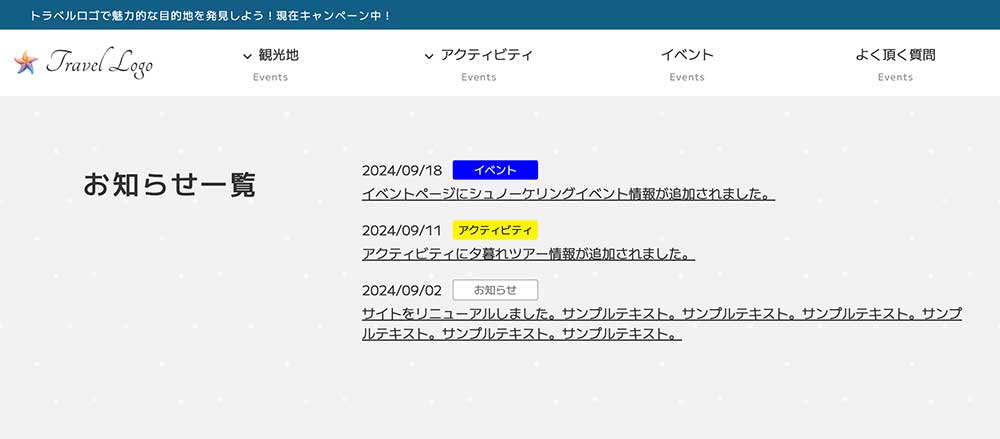The image size is (1000, 439).
Task: Open the よく頂く質問 FAQ menu
Action: tap(895, 56)
